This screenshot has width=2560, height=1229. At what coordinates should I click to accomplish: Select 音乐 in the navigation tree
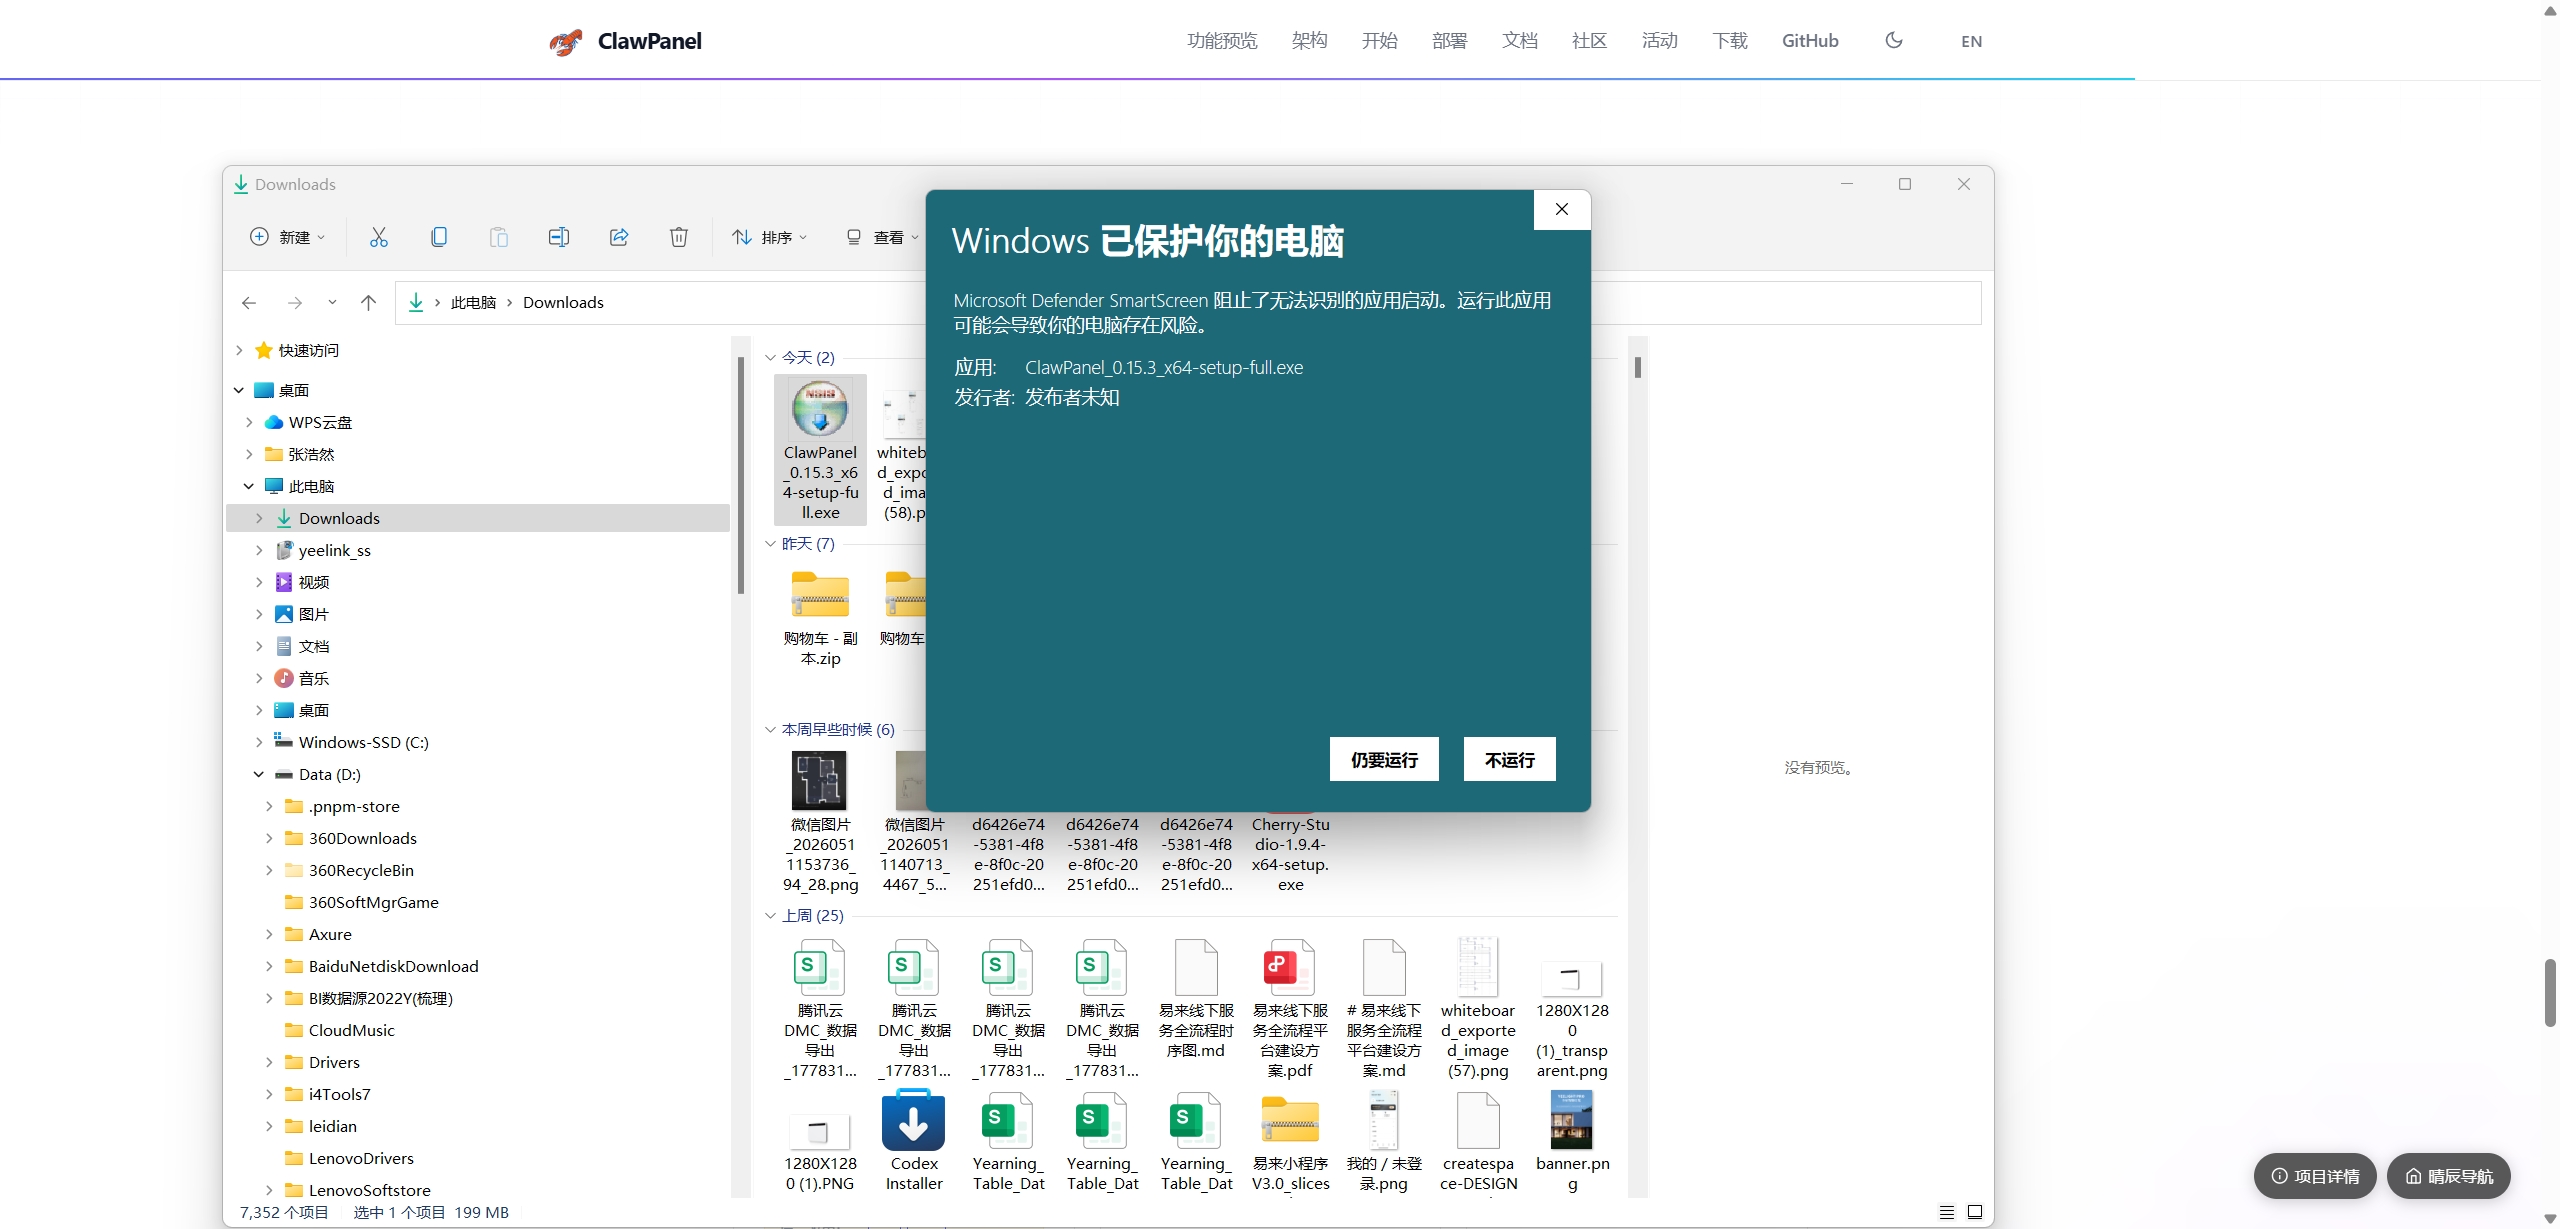tap(313, 679)
